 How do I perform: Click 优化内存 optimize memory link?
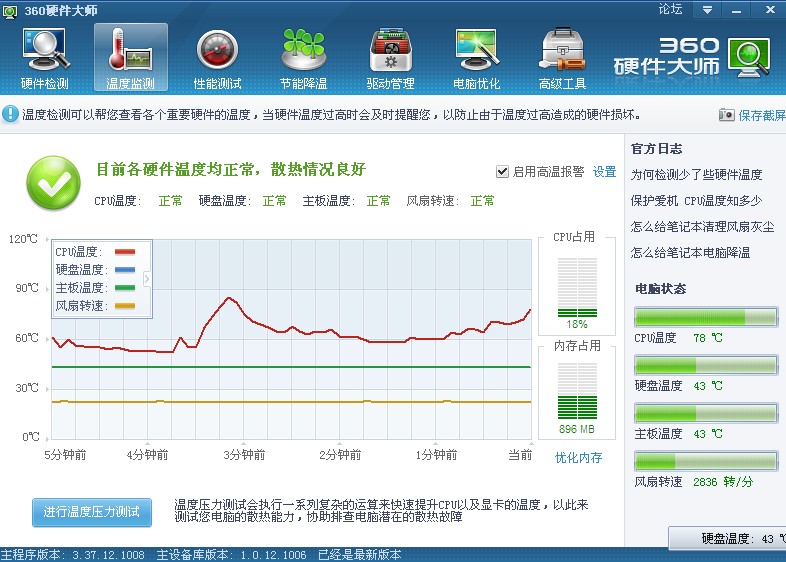pyautogui.click(x=578, y=457)
